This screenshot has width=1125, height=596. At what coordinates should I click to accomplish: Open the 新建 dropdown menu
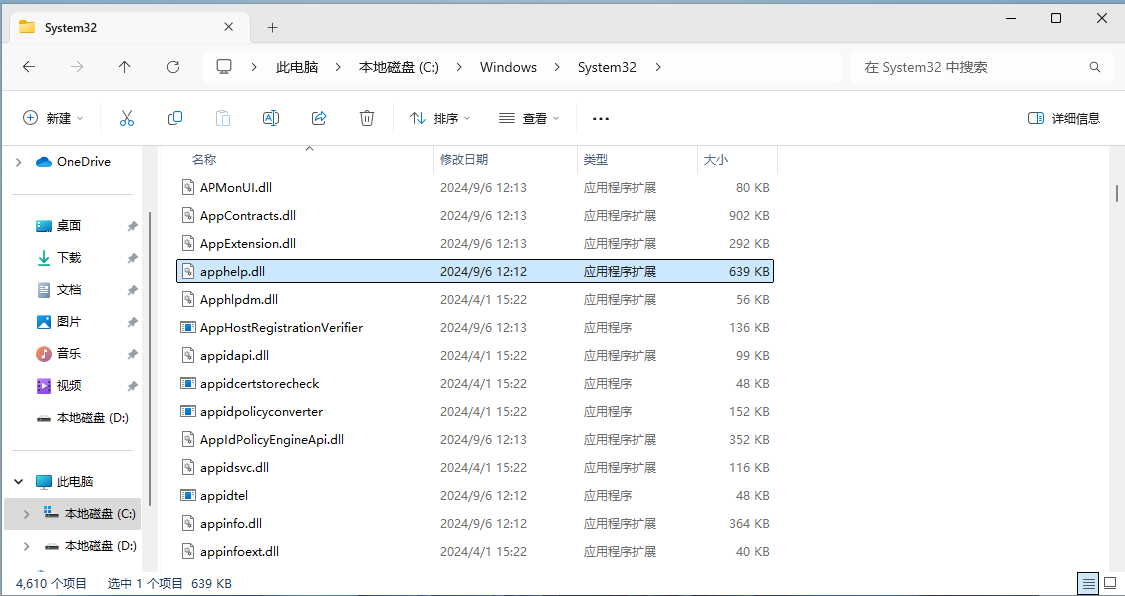coord(53,118)
